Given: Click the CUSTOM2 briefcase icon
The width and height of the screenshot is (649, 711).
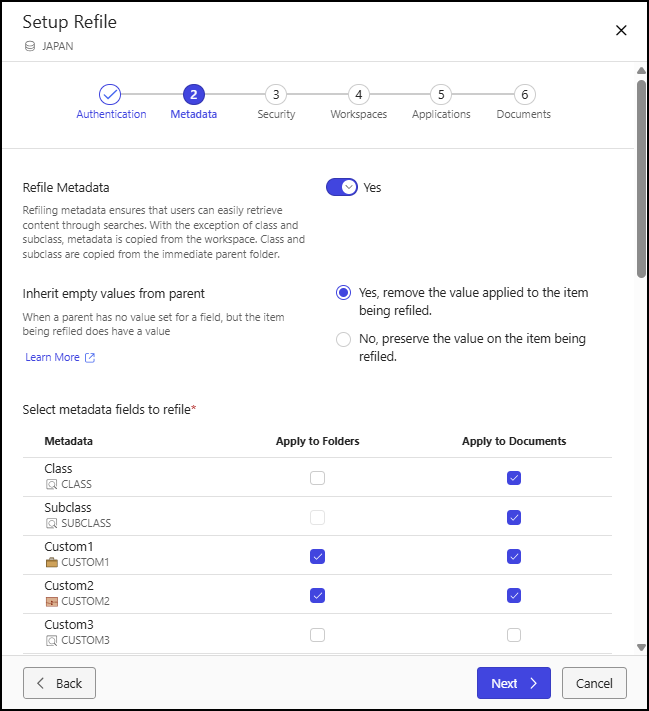Looking at the screenshot, I should (x=52, y=601).
